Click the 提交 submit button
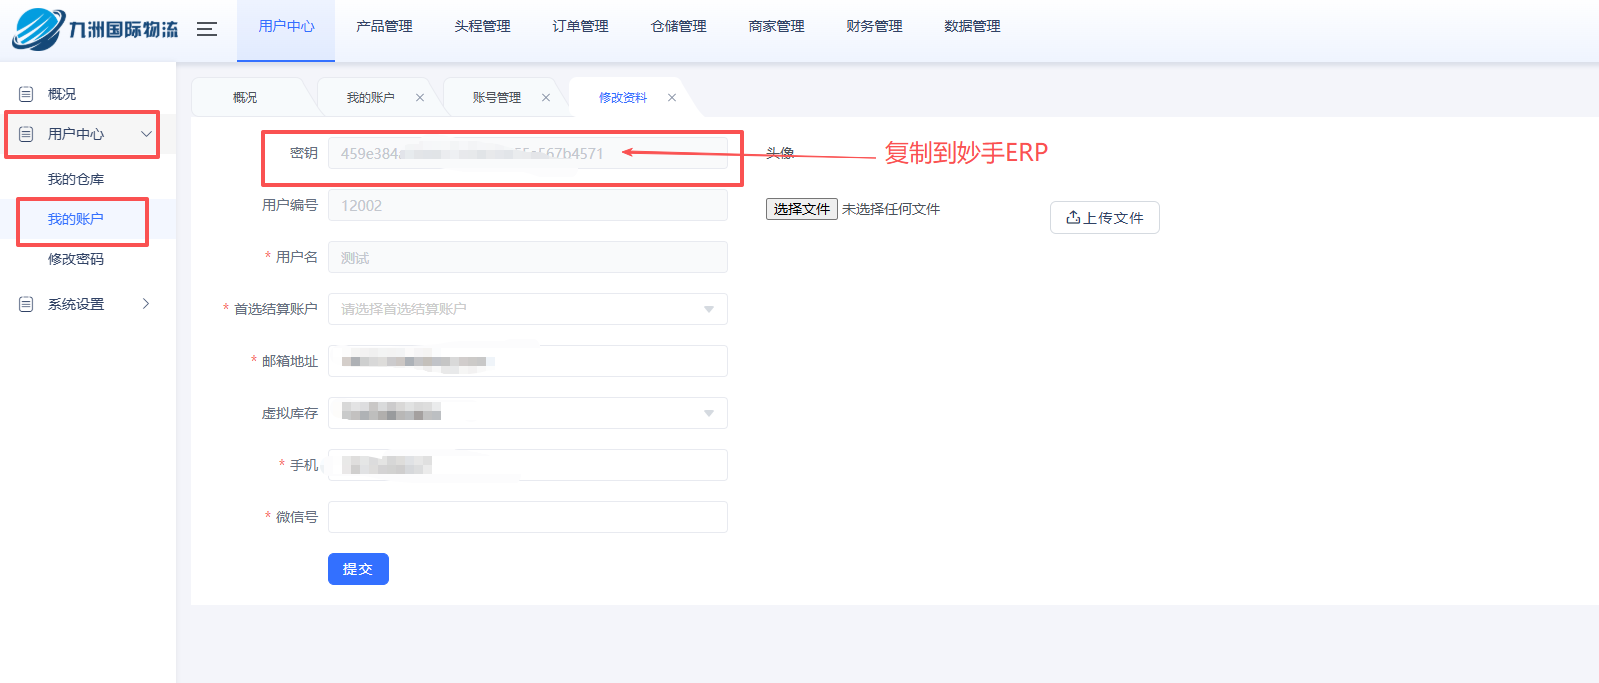Viewport: 1599px width, 683px height. (x=358, y=569)
